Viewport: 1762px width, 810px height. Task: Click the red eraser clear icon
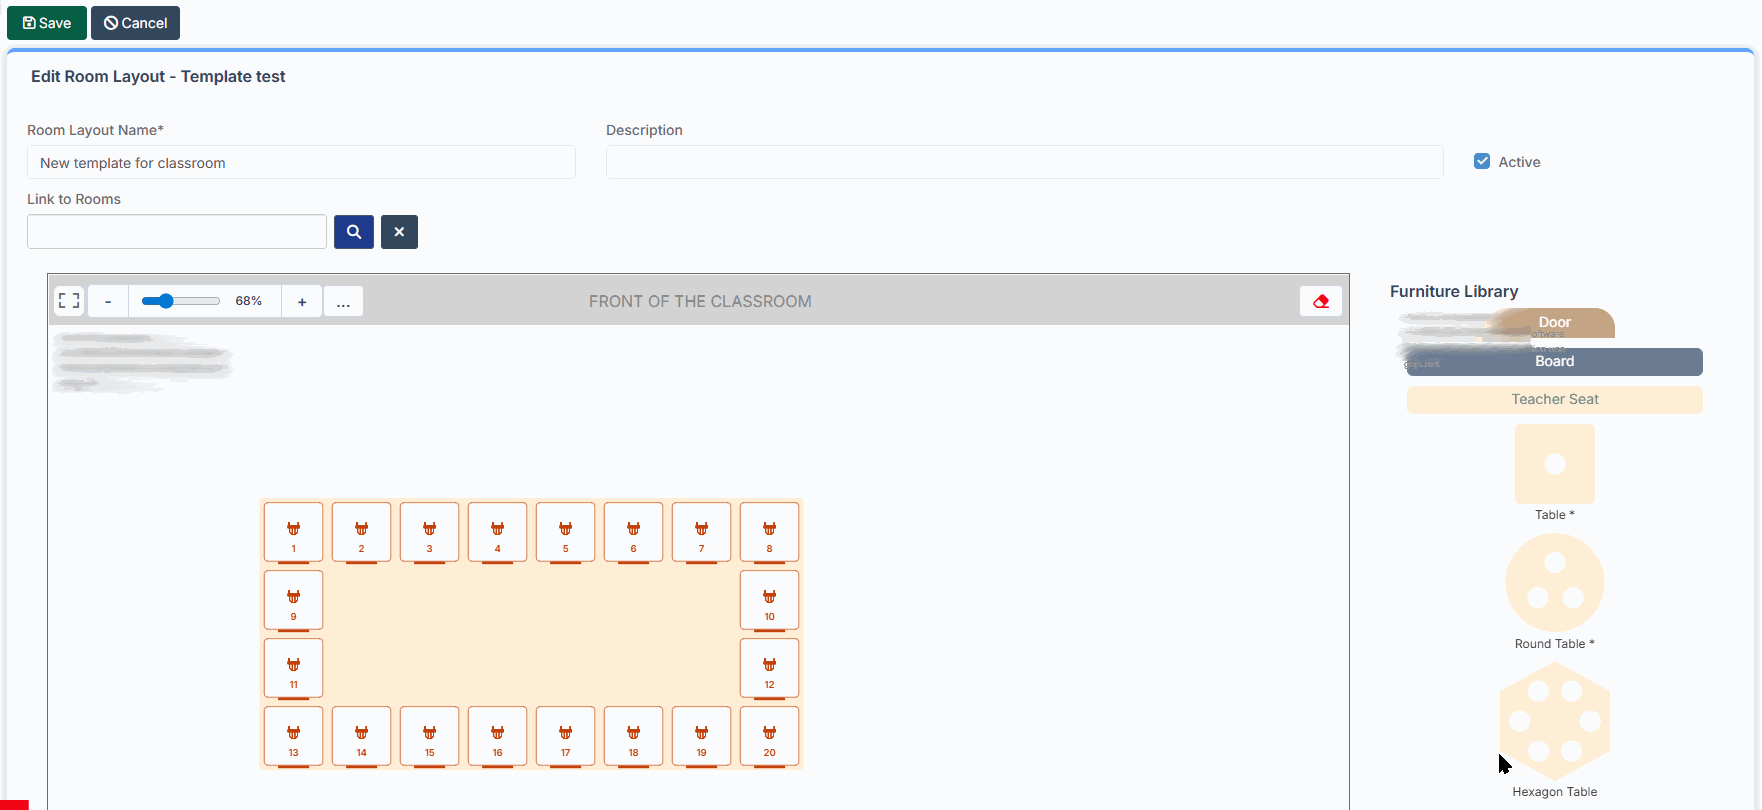(x=1320, y=301)
